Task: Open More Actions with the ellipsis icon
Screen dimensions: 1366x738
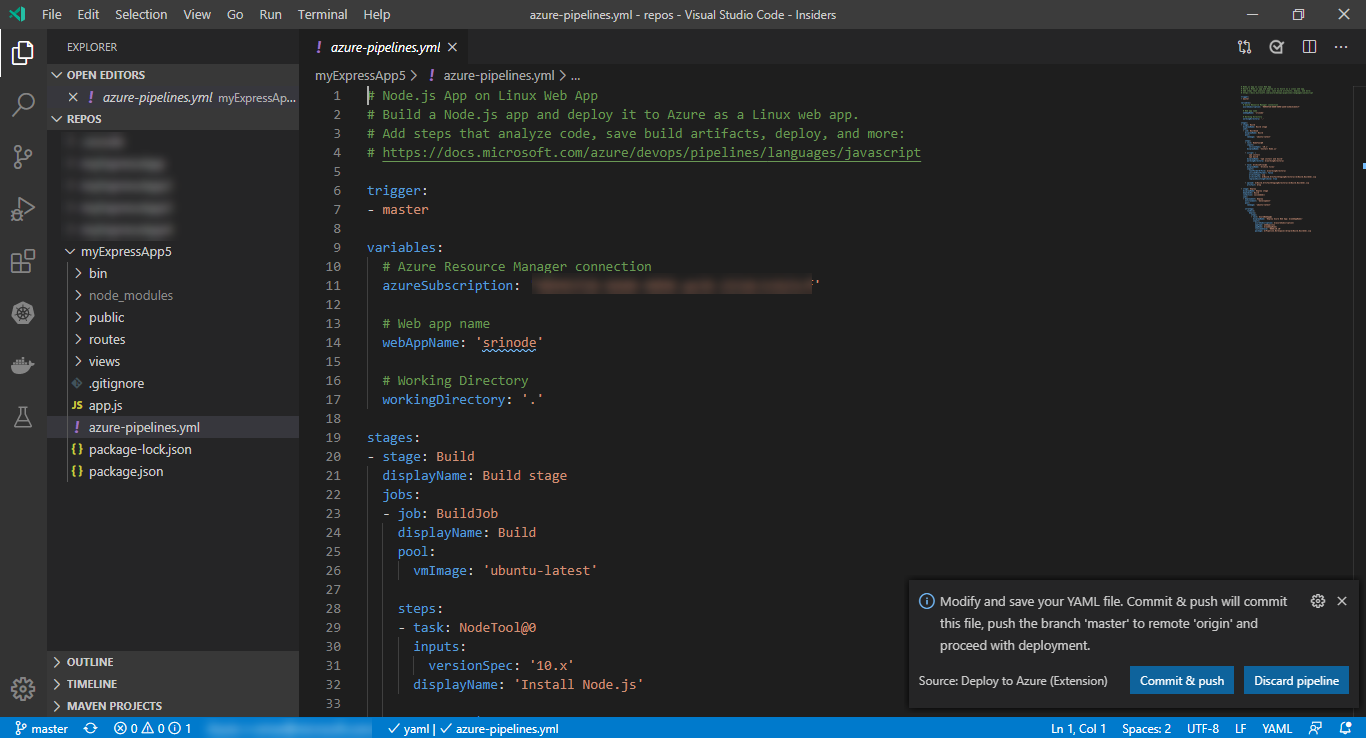Action: coord(1341,46)
